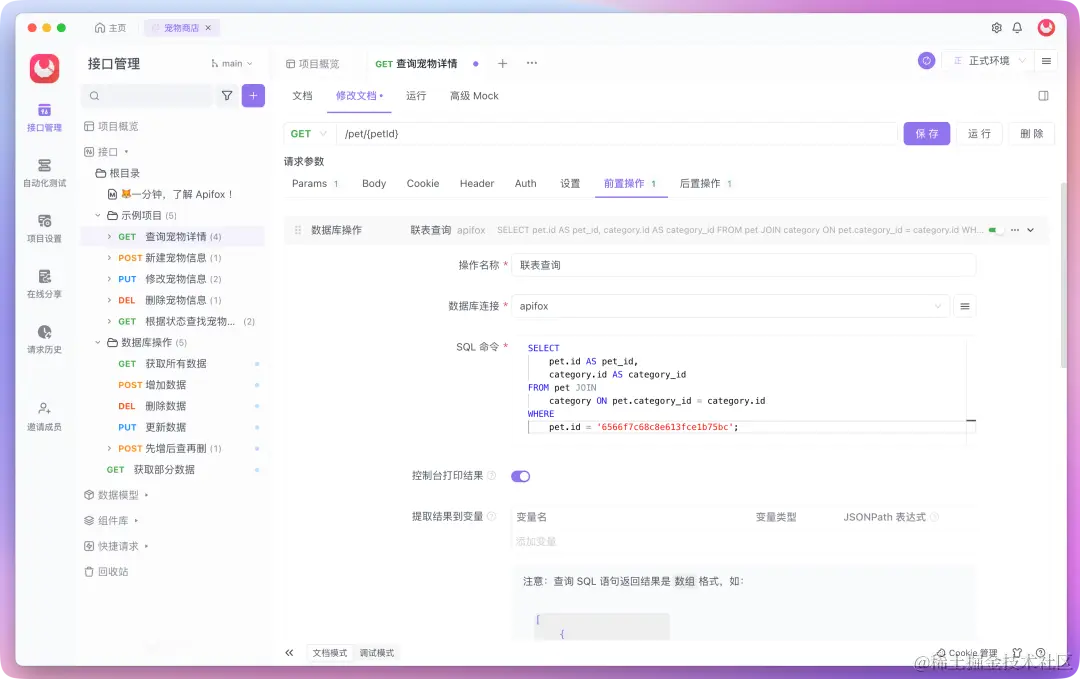Open the notification bell icon
The height and width of the screenshot is (679, 1080).
pos(1017,28)
